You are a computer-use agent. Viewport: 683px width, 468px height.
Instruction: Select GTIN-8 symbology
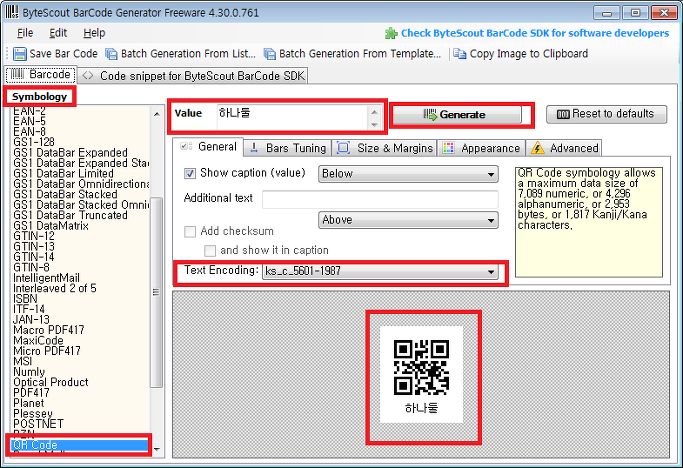click(31, 268)
